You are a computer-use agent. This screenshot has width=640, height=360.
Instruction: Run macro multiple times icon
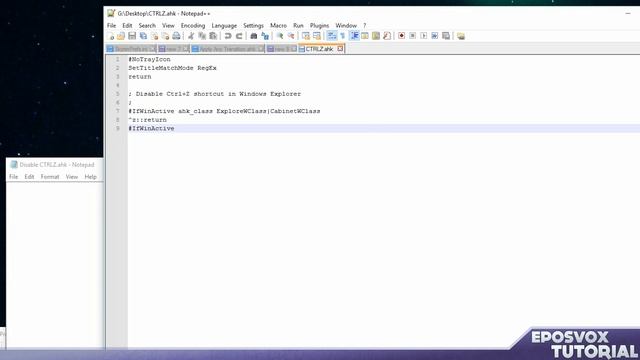click(x=435, y=36)
